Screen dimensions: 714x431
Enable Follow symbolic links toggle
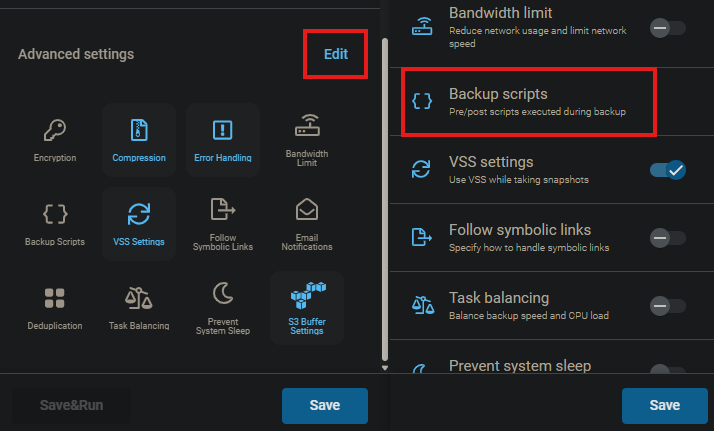[667, 237]
